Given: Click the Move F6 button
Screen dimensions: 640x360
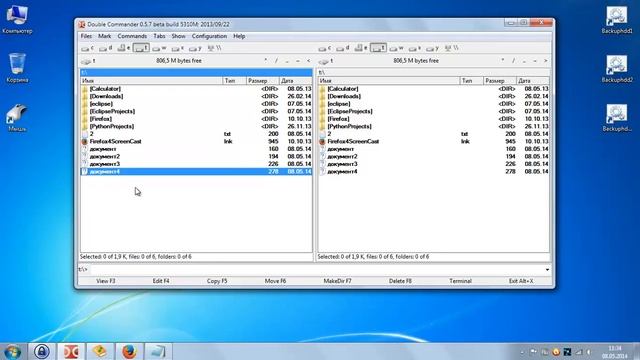Looking at the screenshot, I should 275,281.
